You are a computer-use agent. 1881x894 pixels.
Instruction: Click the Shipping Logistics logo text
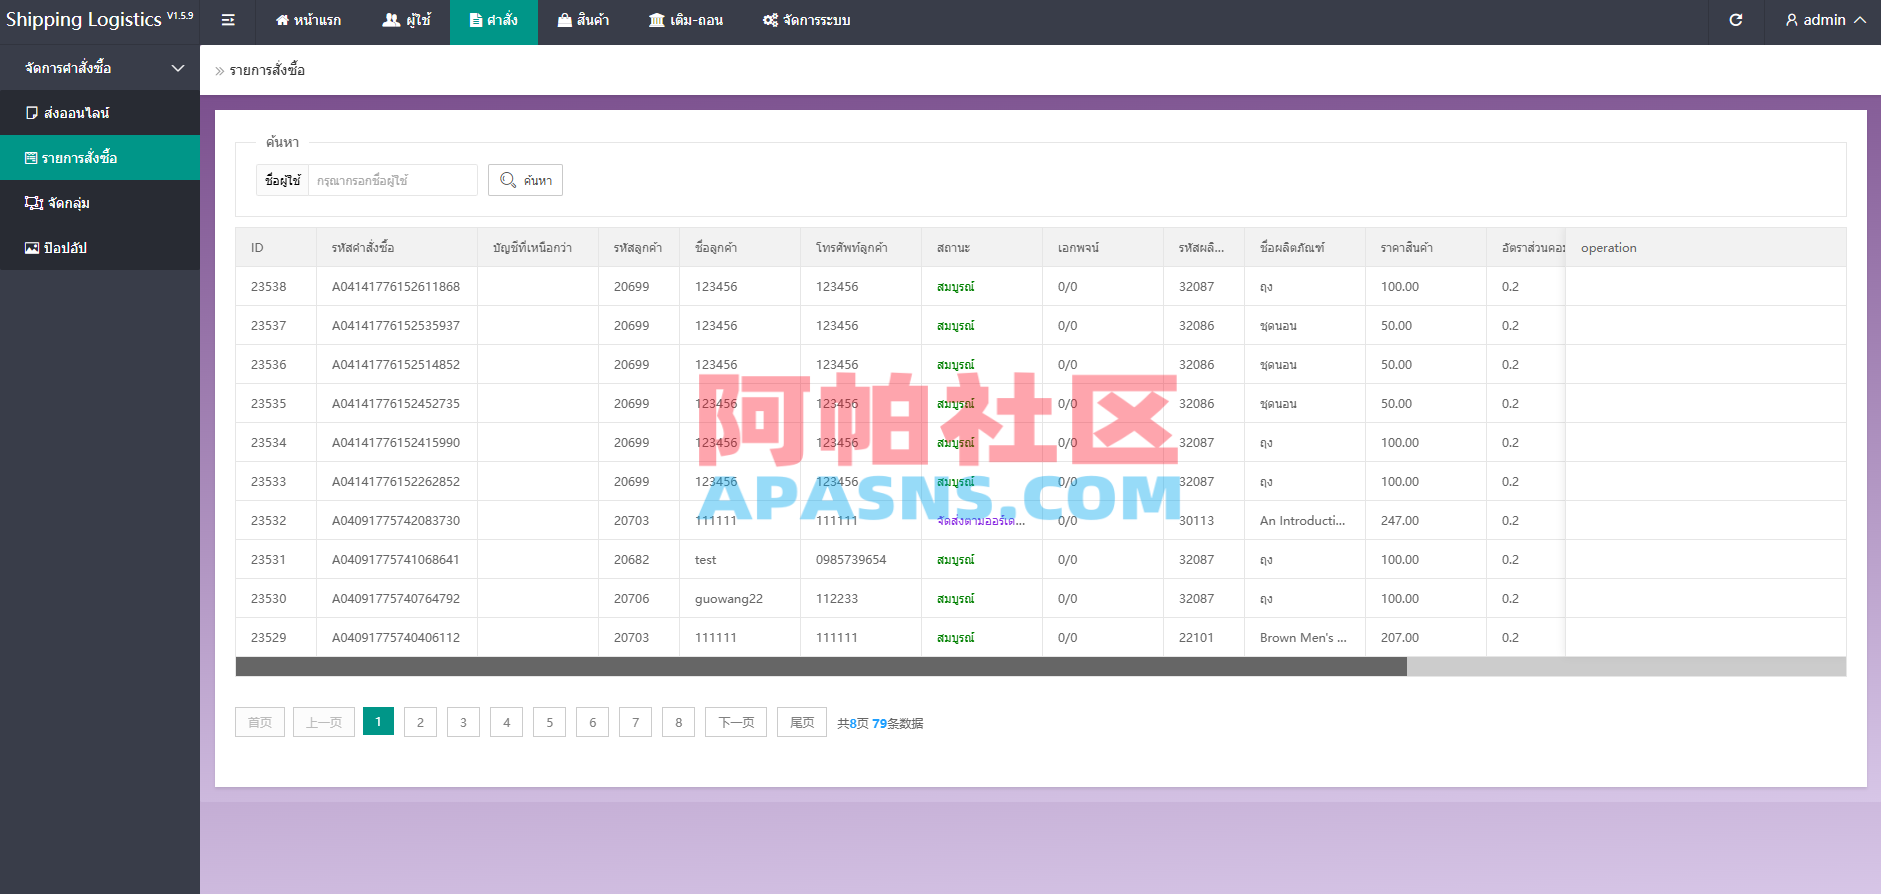coord(83,20)
